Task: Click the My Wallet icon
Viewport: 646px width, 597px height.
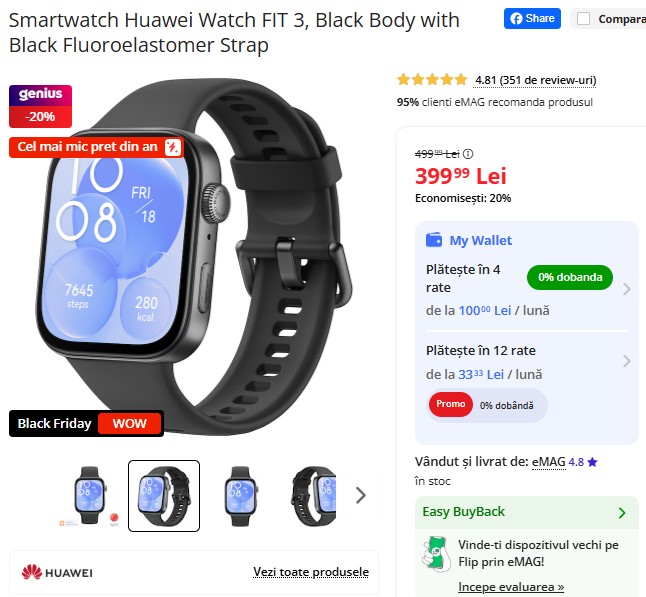Action: (x=434, y=240)
